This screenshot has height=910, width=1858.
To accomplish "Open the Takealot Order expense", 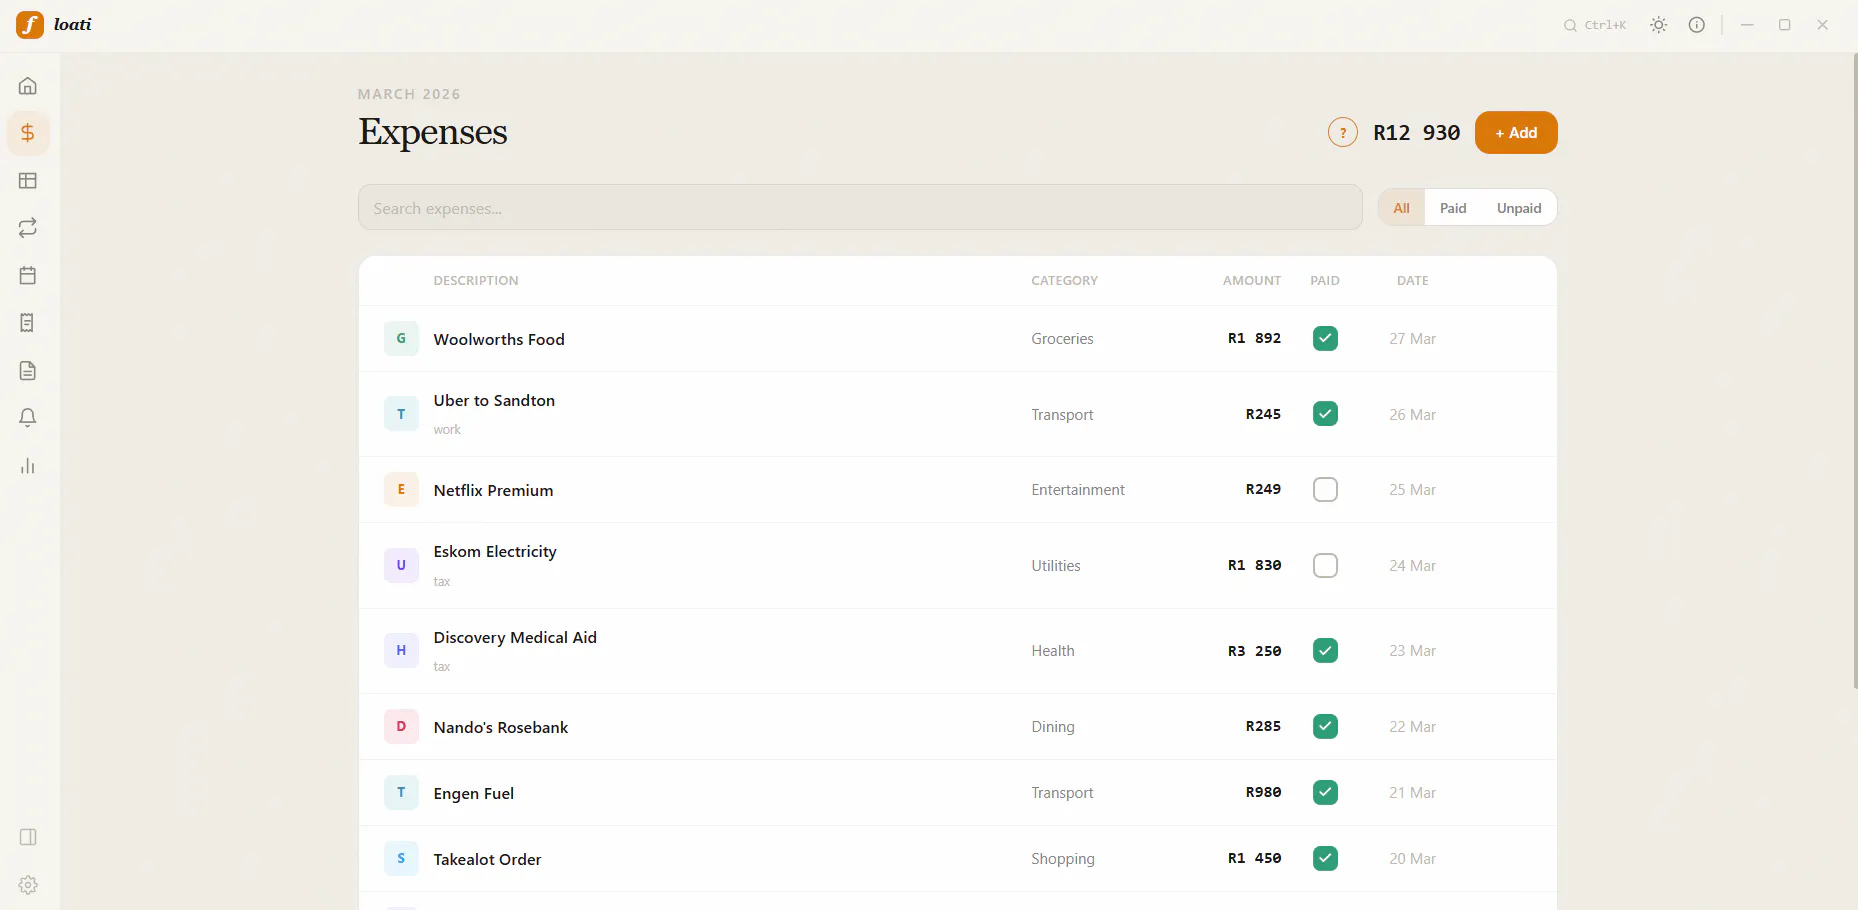I will (958, 859).
